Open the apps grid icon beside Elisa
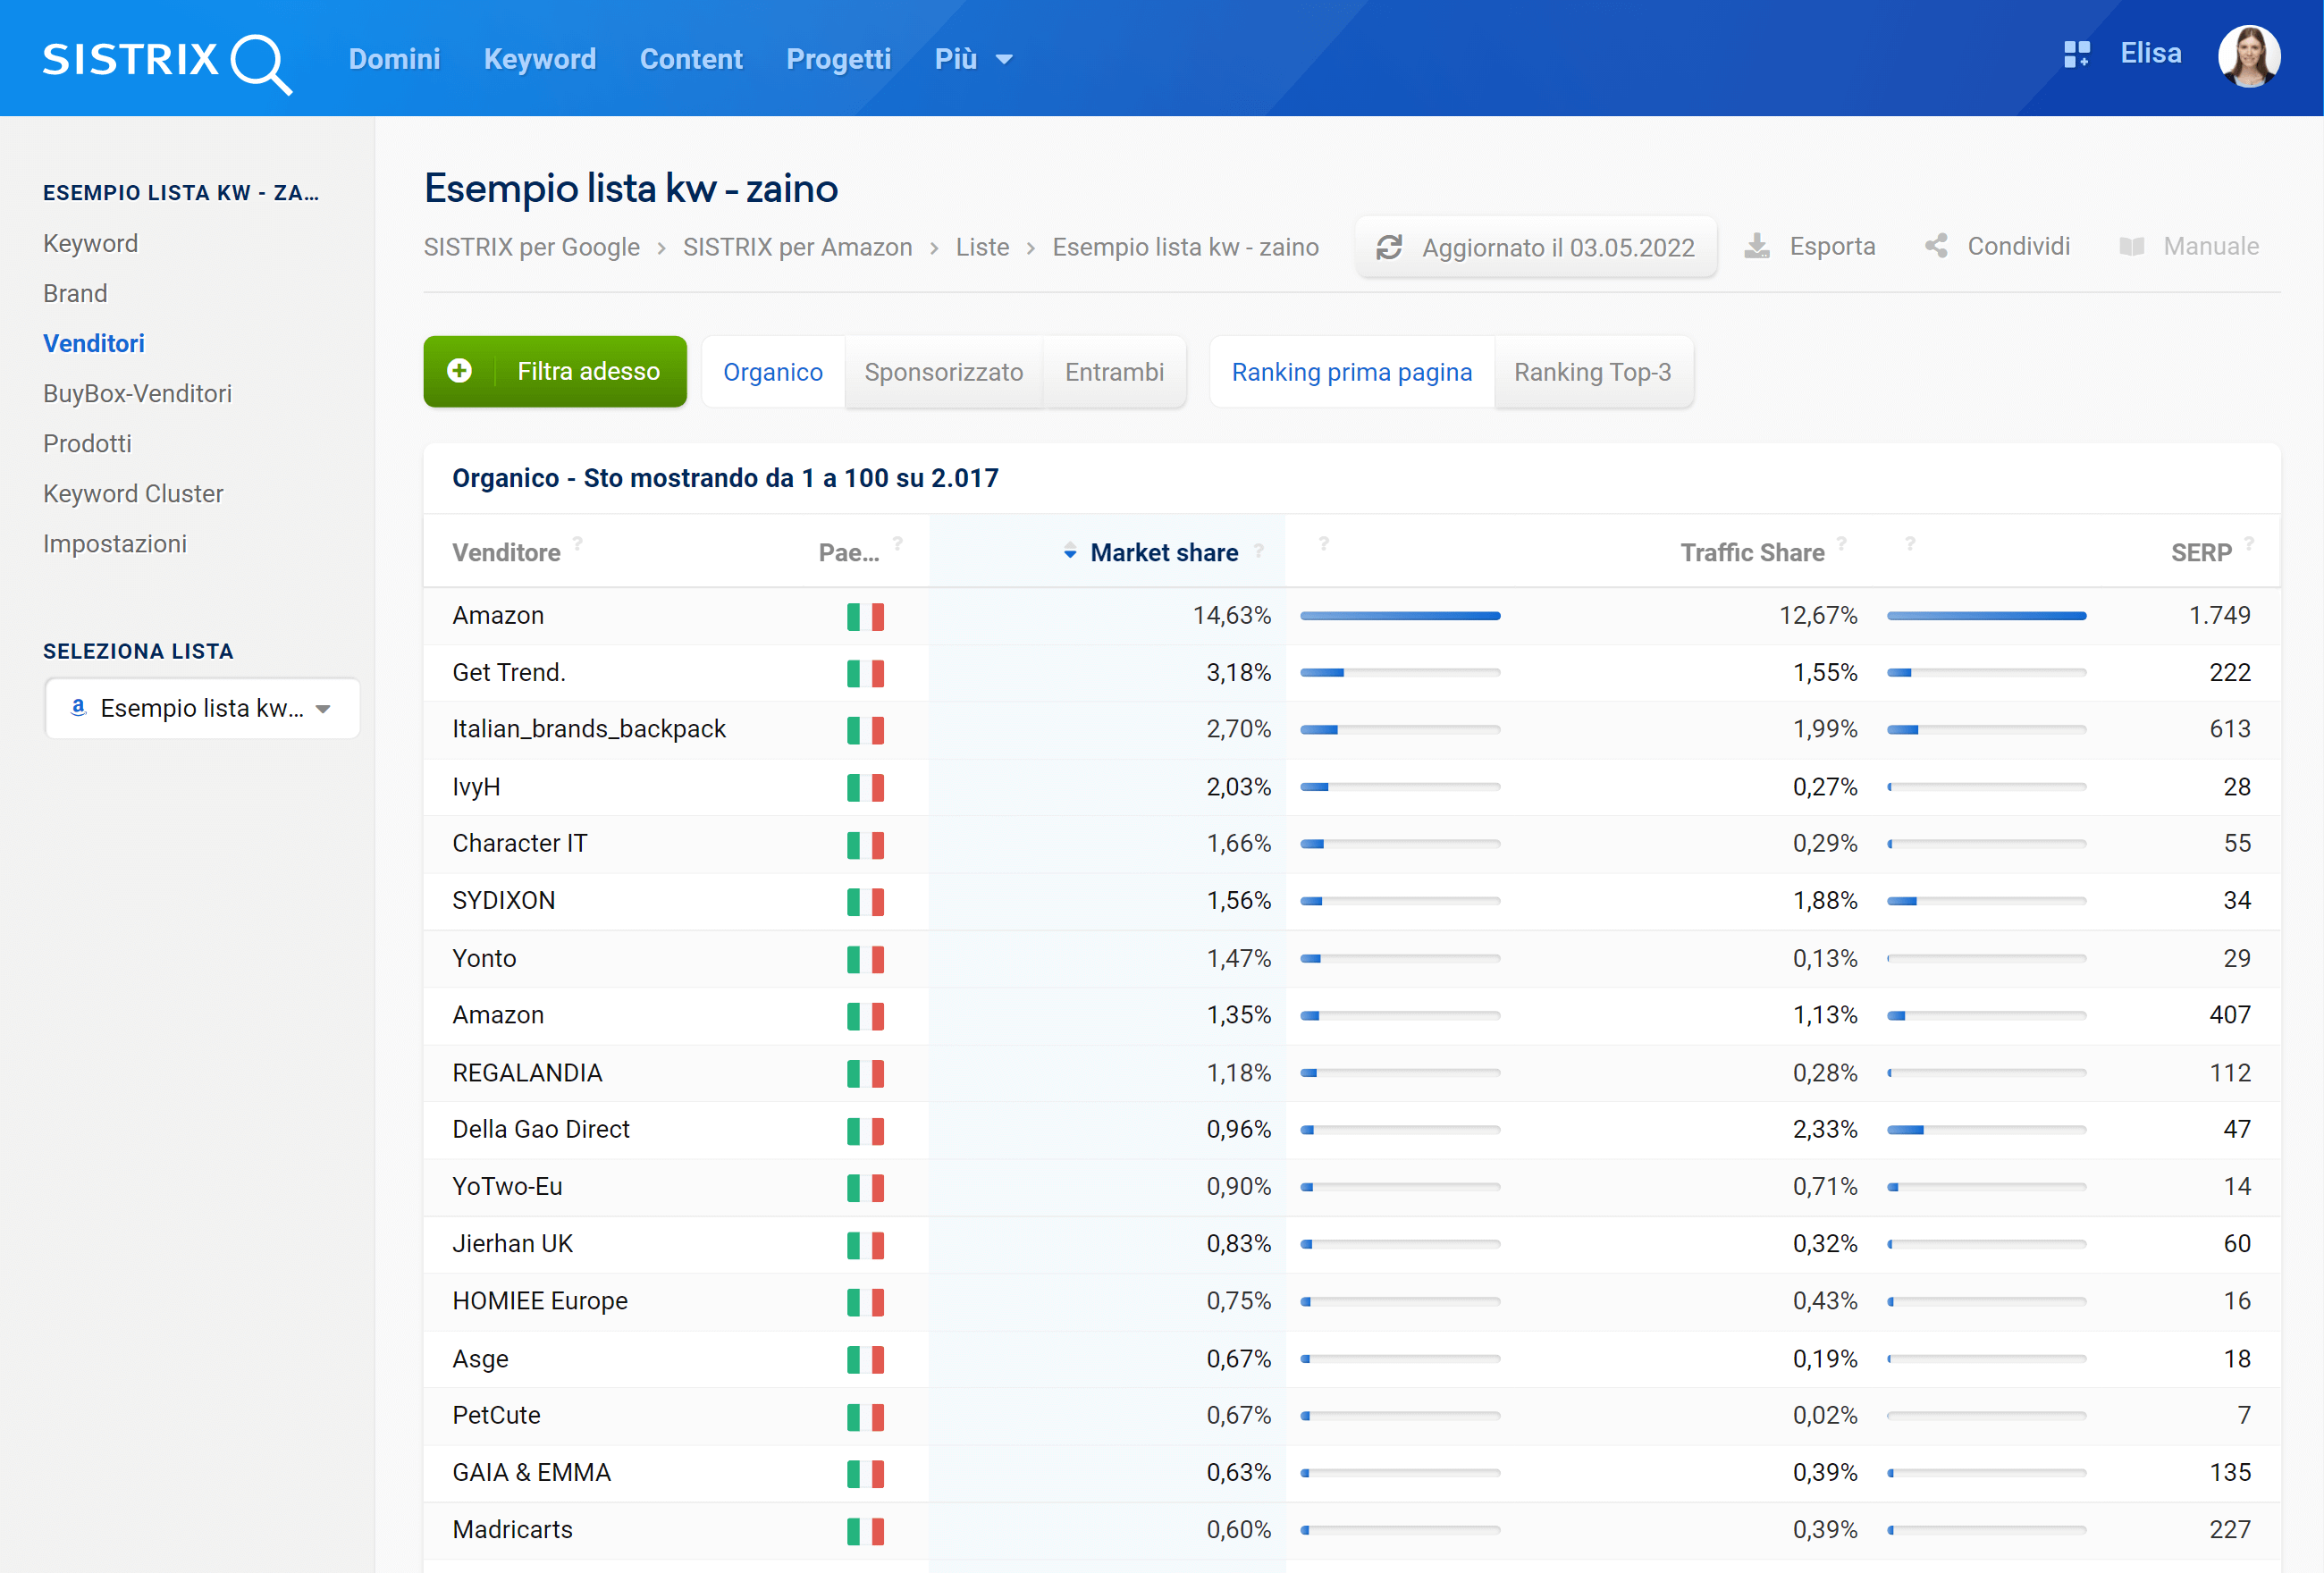2324x1573 pixels. click(x=2077, y=54)
